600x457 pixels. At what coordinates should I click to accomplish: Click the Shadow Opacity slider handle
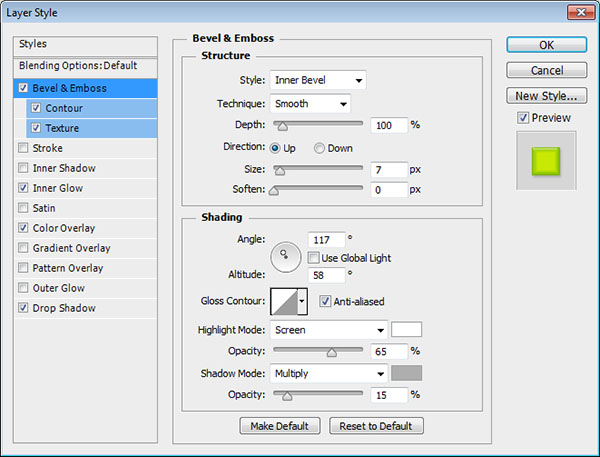coord(287,396)
